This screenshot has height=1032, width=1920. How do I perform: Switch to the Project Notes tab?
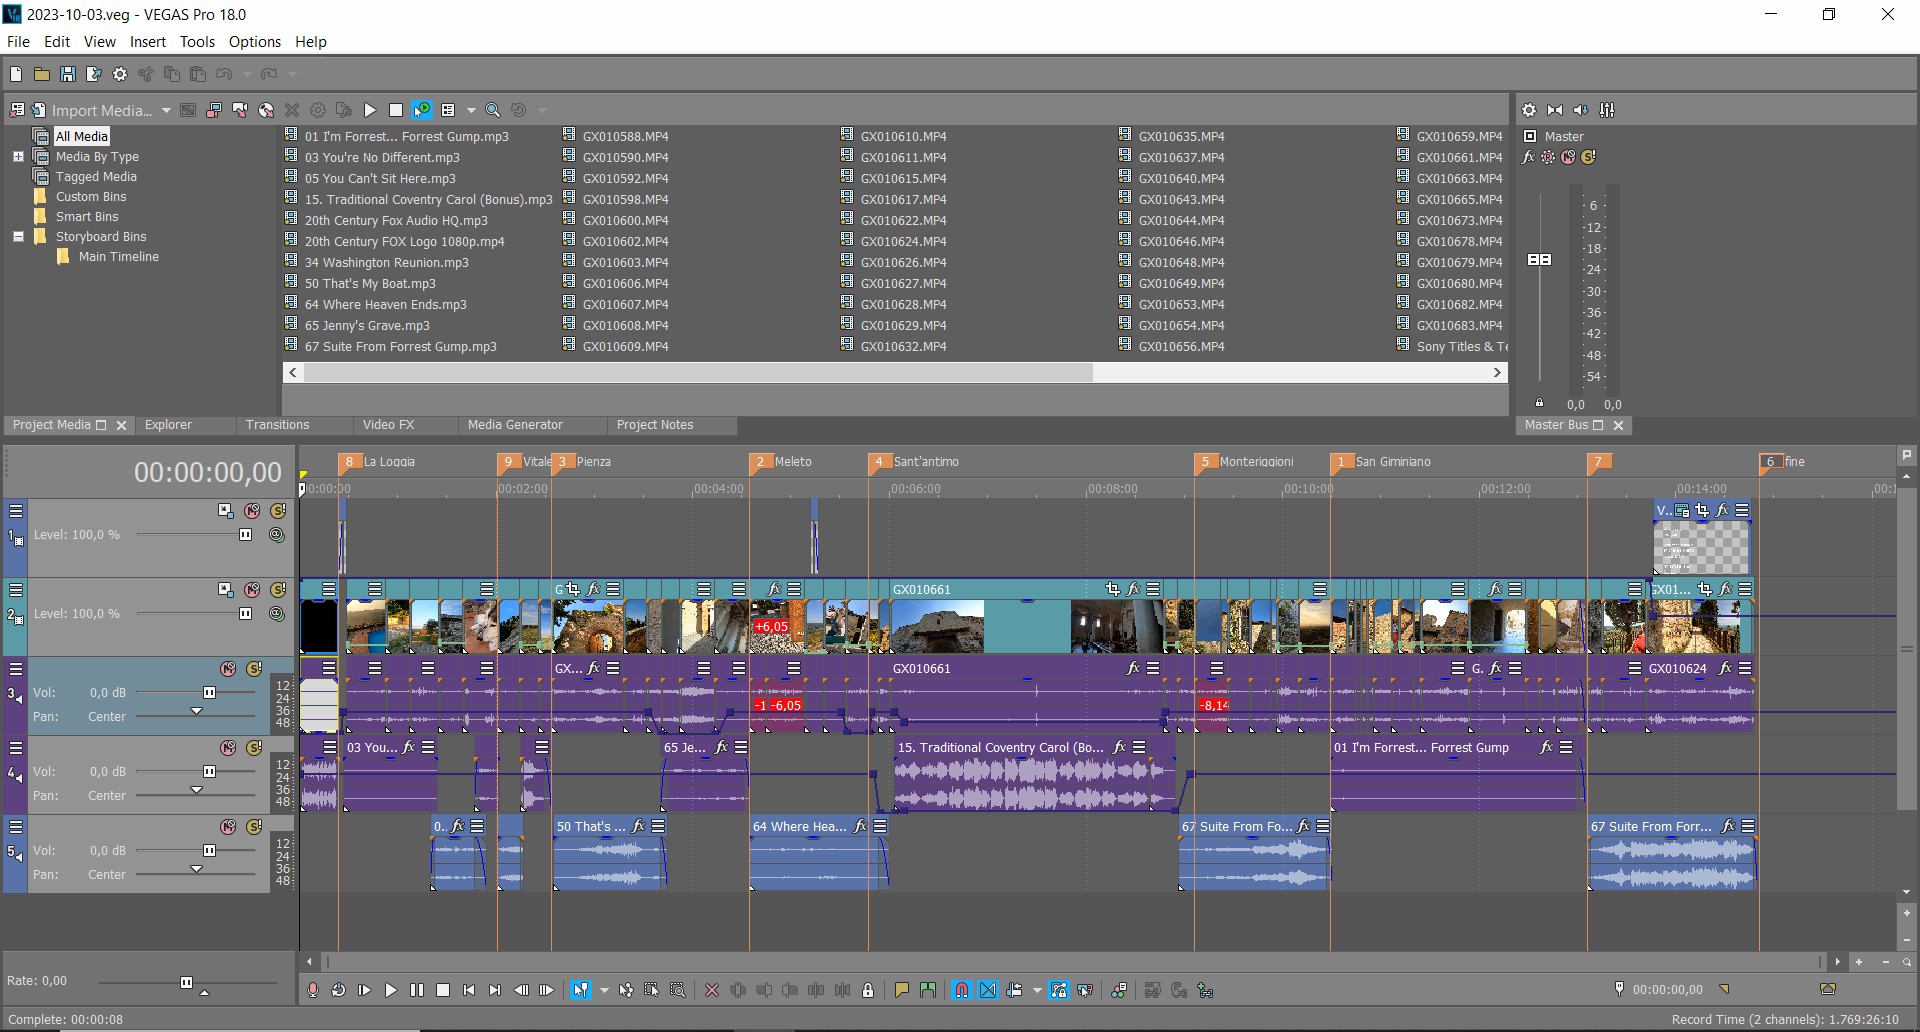(655, 425)
